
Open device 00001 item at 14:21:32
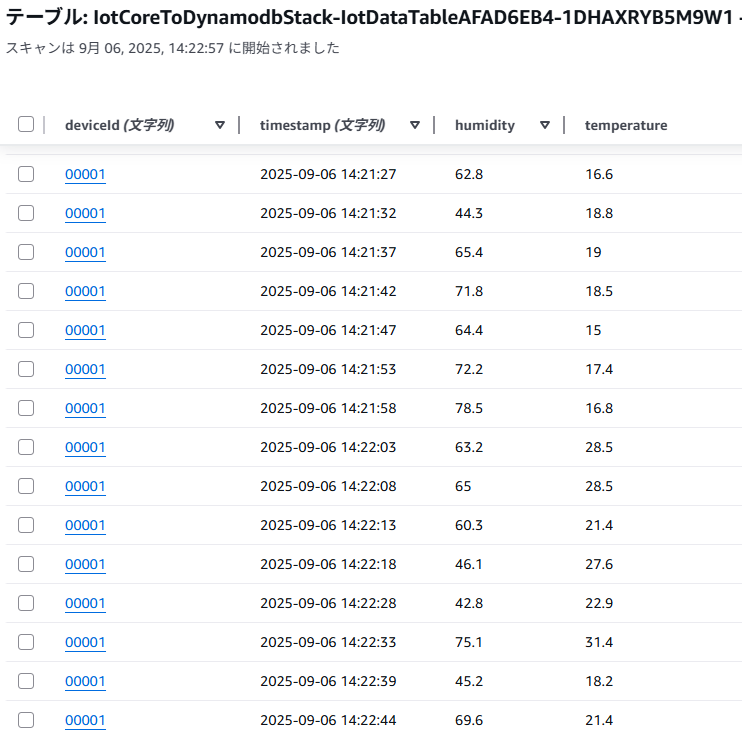[x=85, y=213]
